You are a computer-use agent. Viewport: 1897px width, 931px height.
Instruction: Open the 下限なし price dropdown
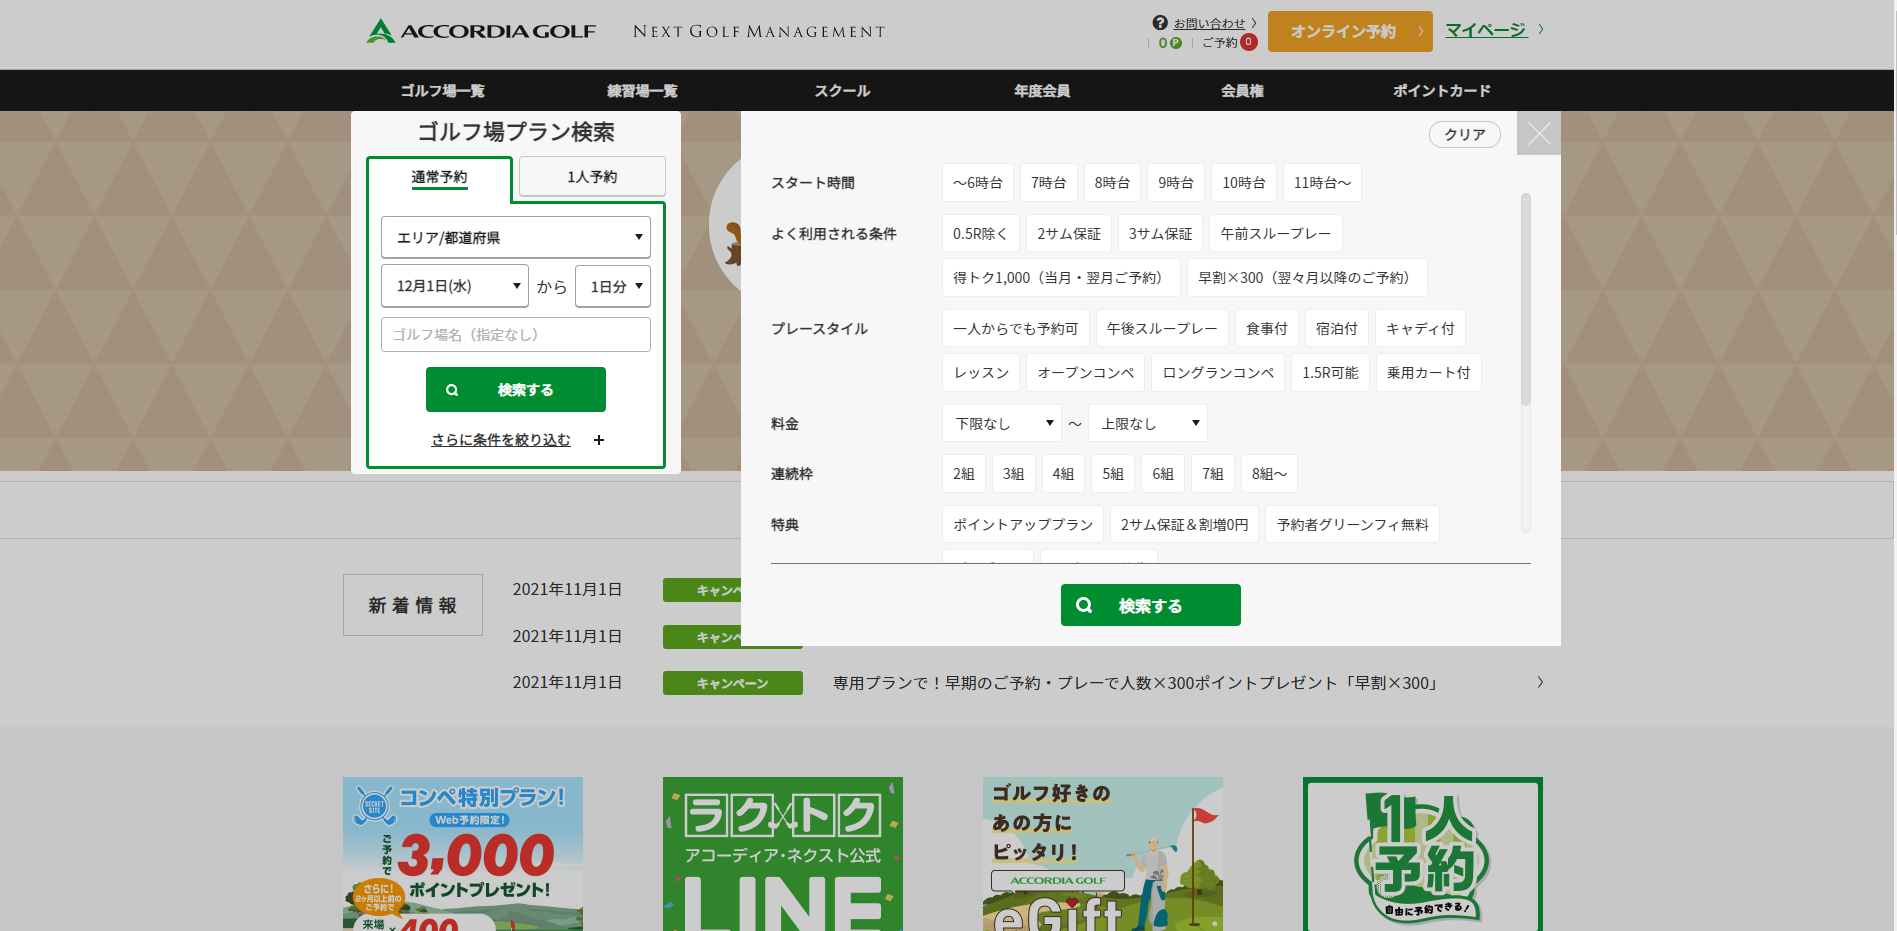[1001, 424]
